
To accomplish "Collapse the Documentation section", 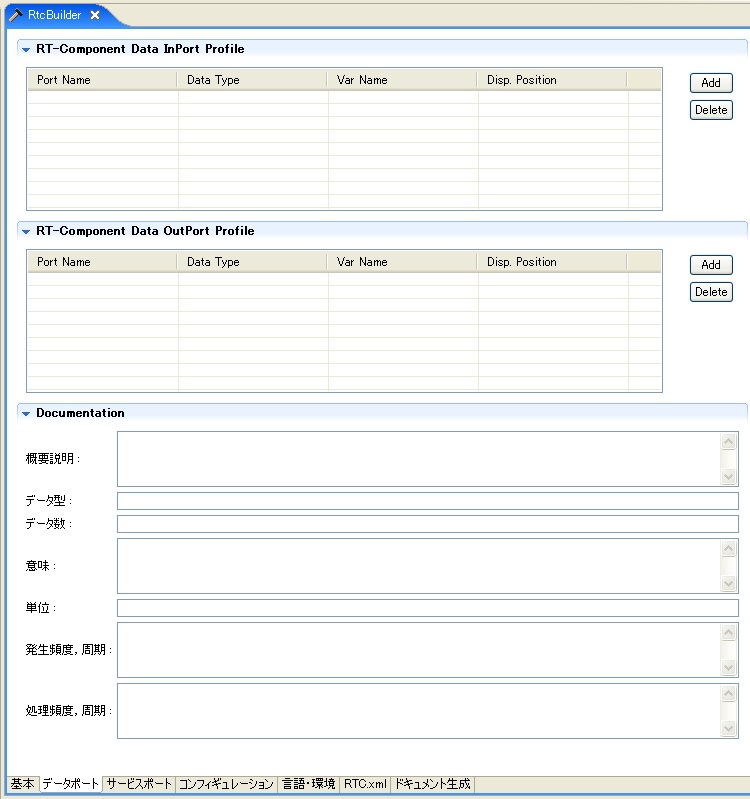I will pyautogui.click(x=26, y=413).
